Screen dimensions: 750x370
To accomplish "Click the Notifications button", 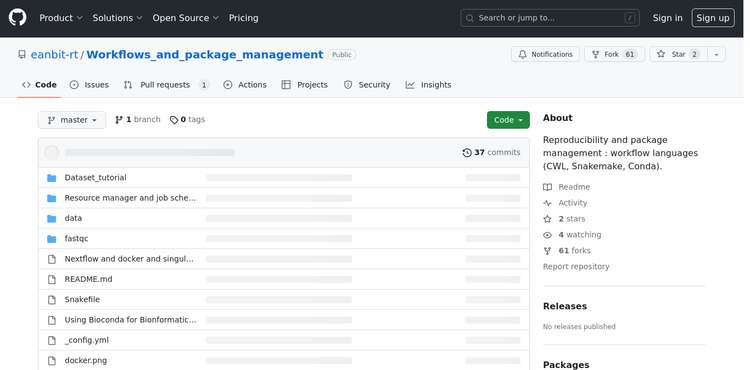I will coord(545,54).
